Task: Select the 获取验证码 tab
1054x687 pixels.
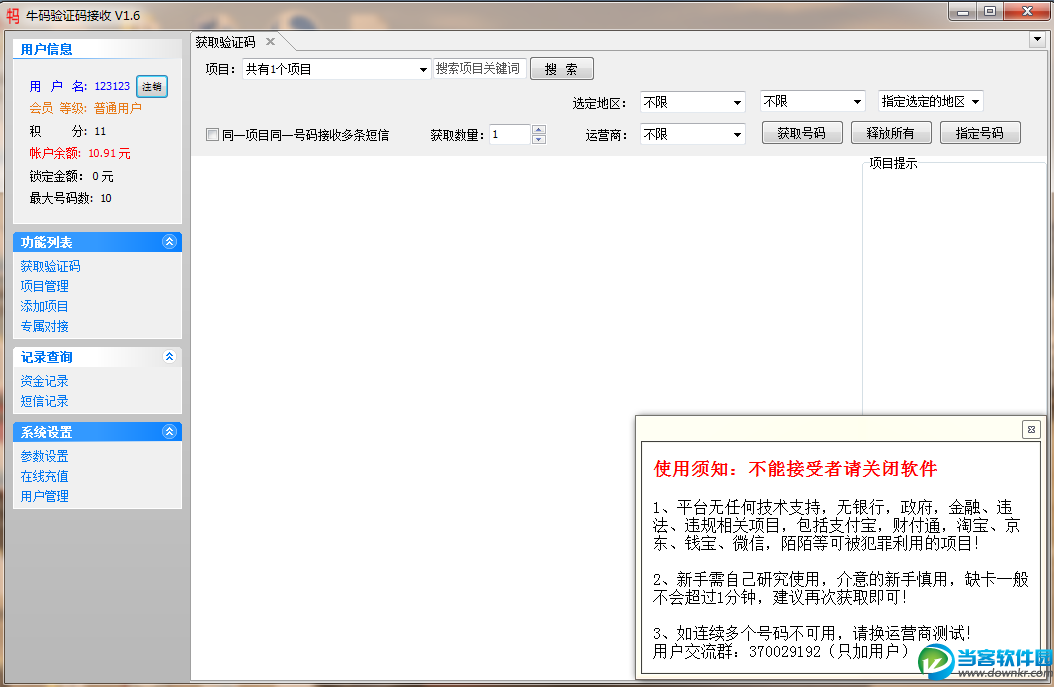Action: 225,42
